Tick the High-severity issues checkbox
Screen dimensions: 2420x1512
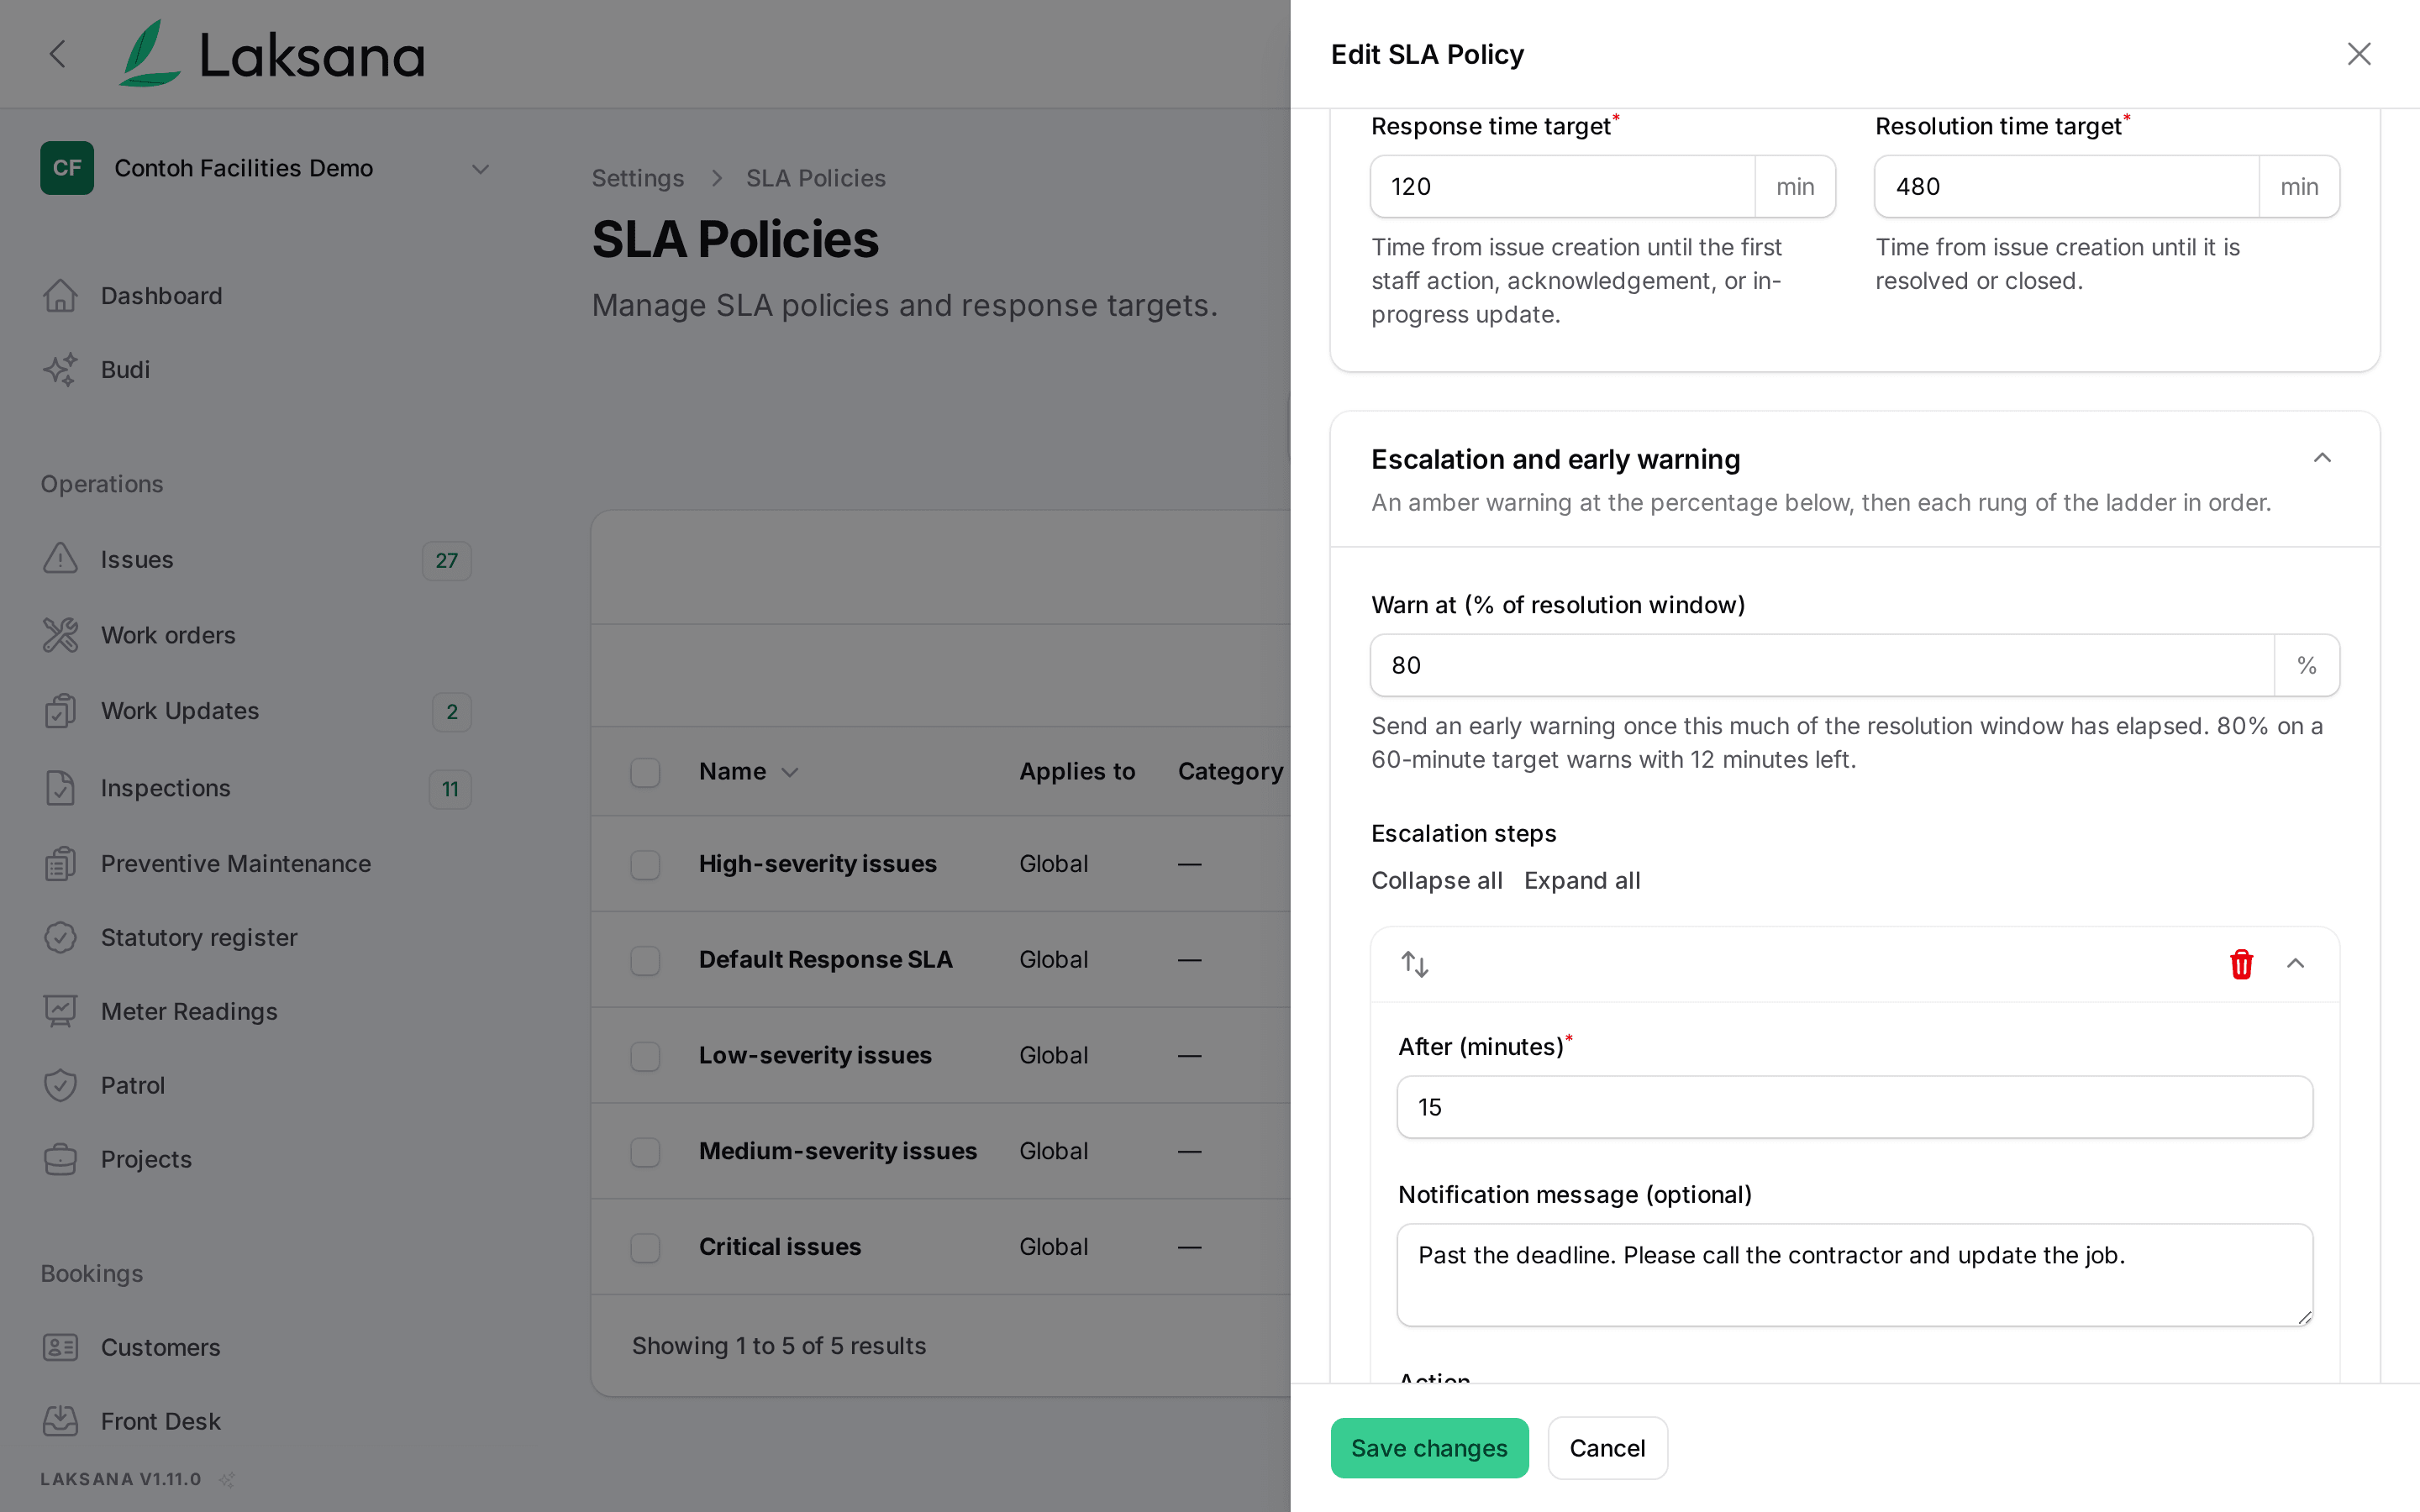(645, 864)
